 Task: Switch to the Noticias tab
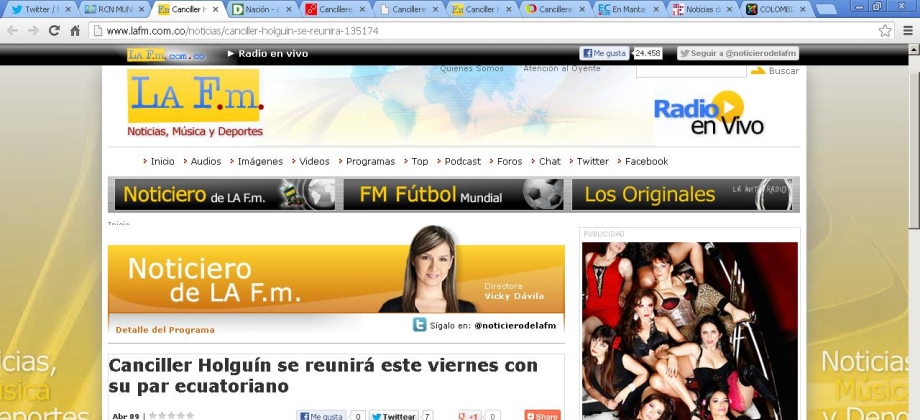701,9
